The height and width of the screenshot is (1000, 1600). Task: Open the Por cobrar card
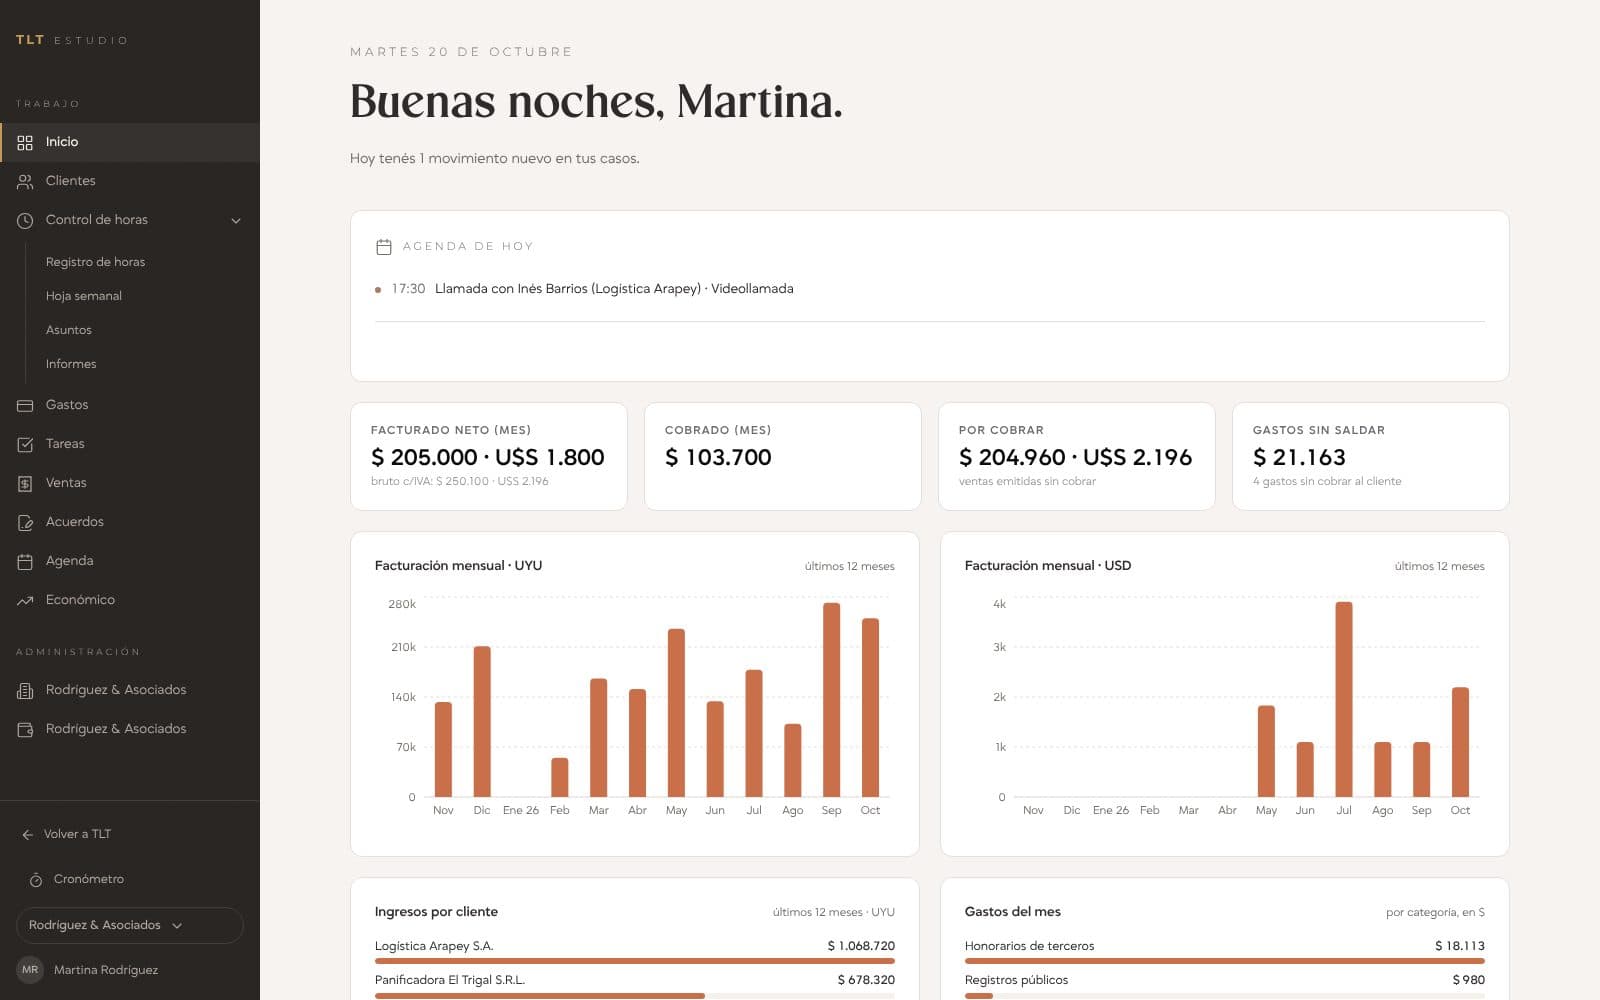coord(1077,456)
